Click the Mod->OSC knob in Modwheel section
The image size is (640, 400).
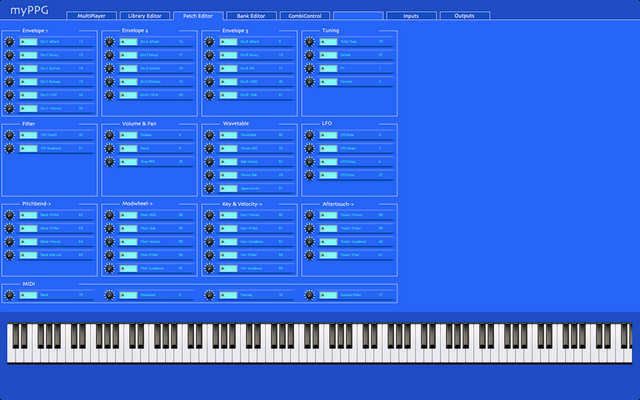tap(109, 215)
